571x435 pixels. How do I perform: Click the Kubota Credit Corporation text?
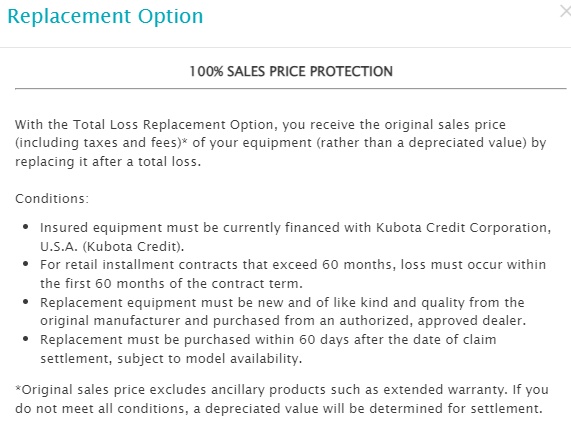click(461, 228)
